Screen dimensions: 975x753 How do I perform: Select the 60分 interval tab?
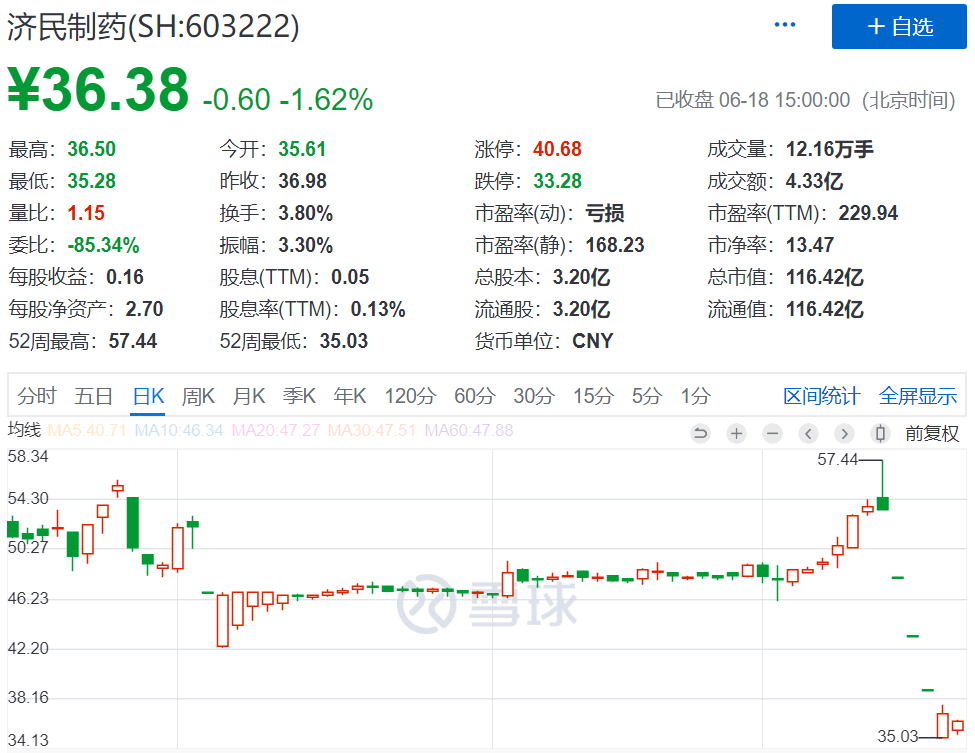[474, 396]
